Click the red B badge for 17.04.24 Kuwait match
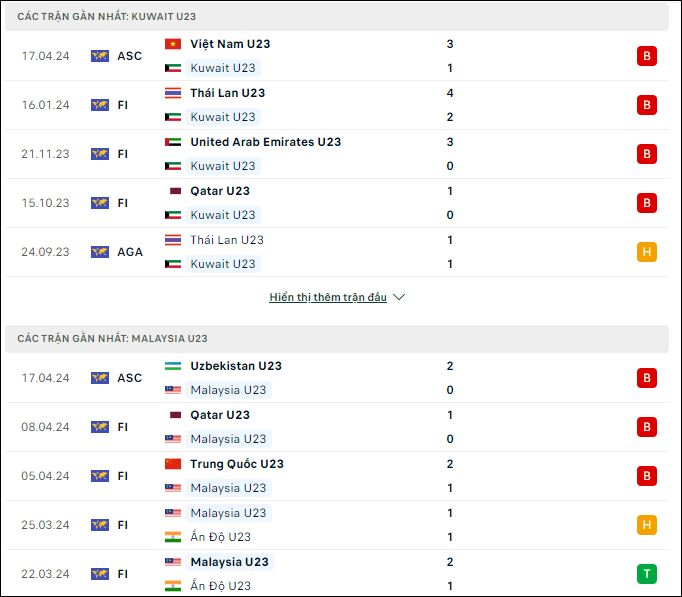This screenshot has width=682, height=597. click(x=646, y=56)
